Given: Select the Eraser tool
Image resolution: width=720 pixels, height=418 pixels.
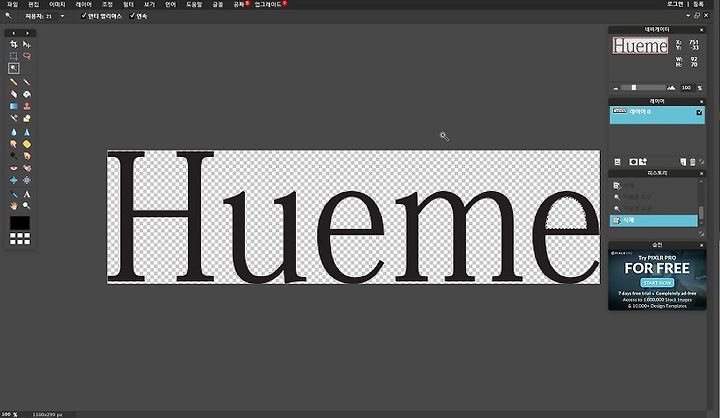Looking at the screenshot, I should (14, 94).
